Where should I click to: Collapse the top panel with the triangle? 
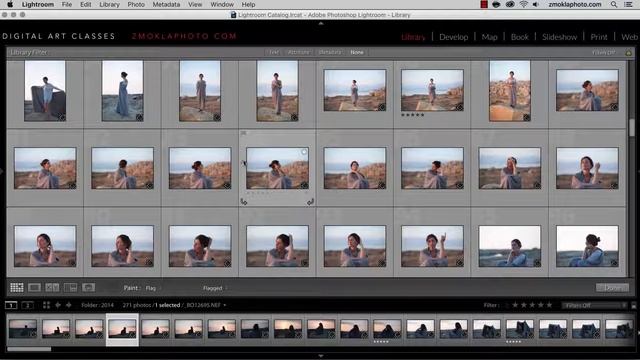click(x=321, y=24)
